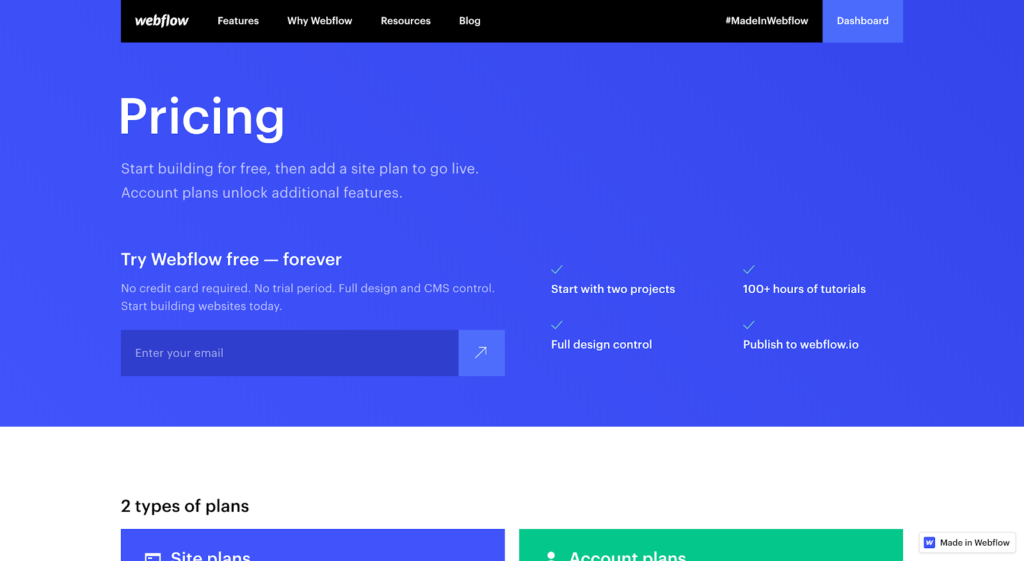
Task: Go to the Dashboard
Action: click(862, 21)
